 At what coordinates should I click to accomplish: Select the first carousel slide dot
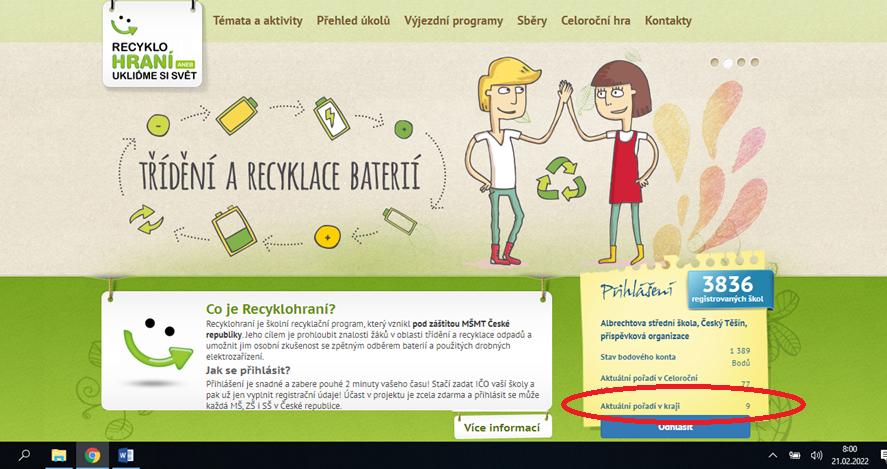click(x=715, y=62)
